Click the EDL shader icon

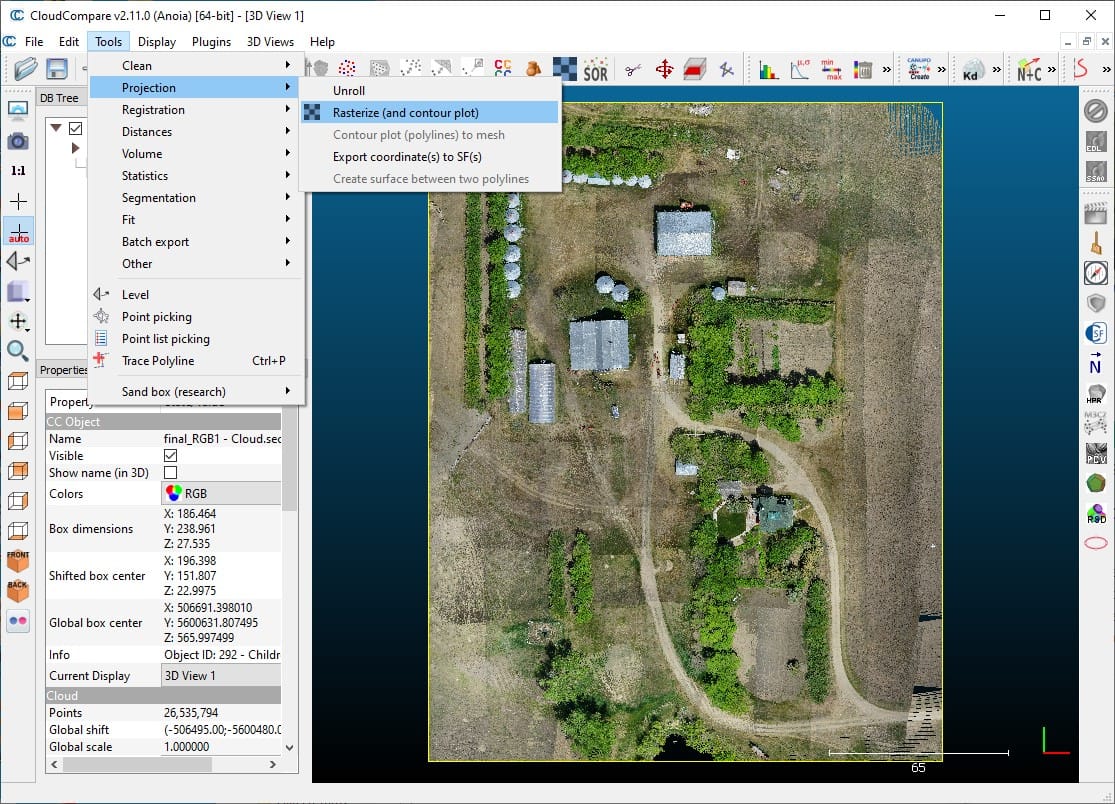[1096, 141]
